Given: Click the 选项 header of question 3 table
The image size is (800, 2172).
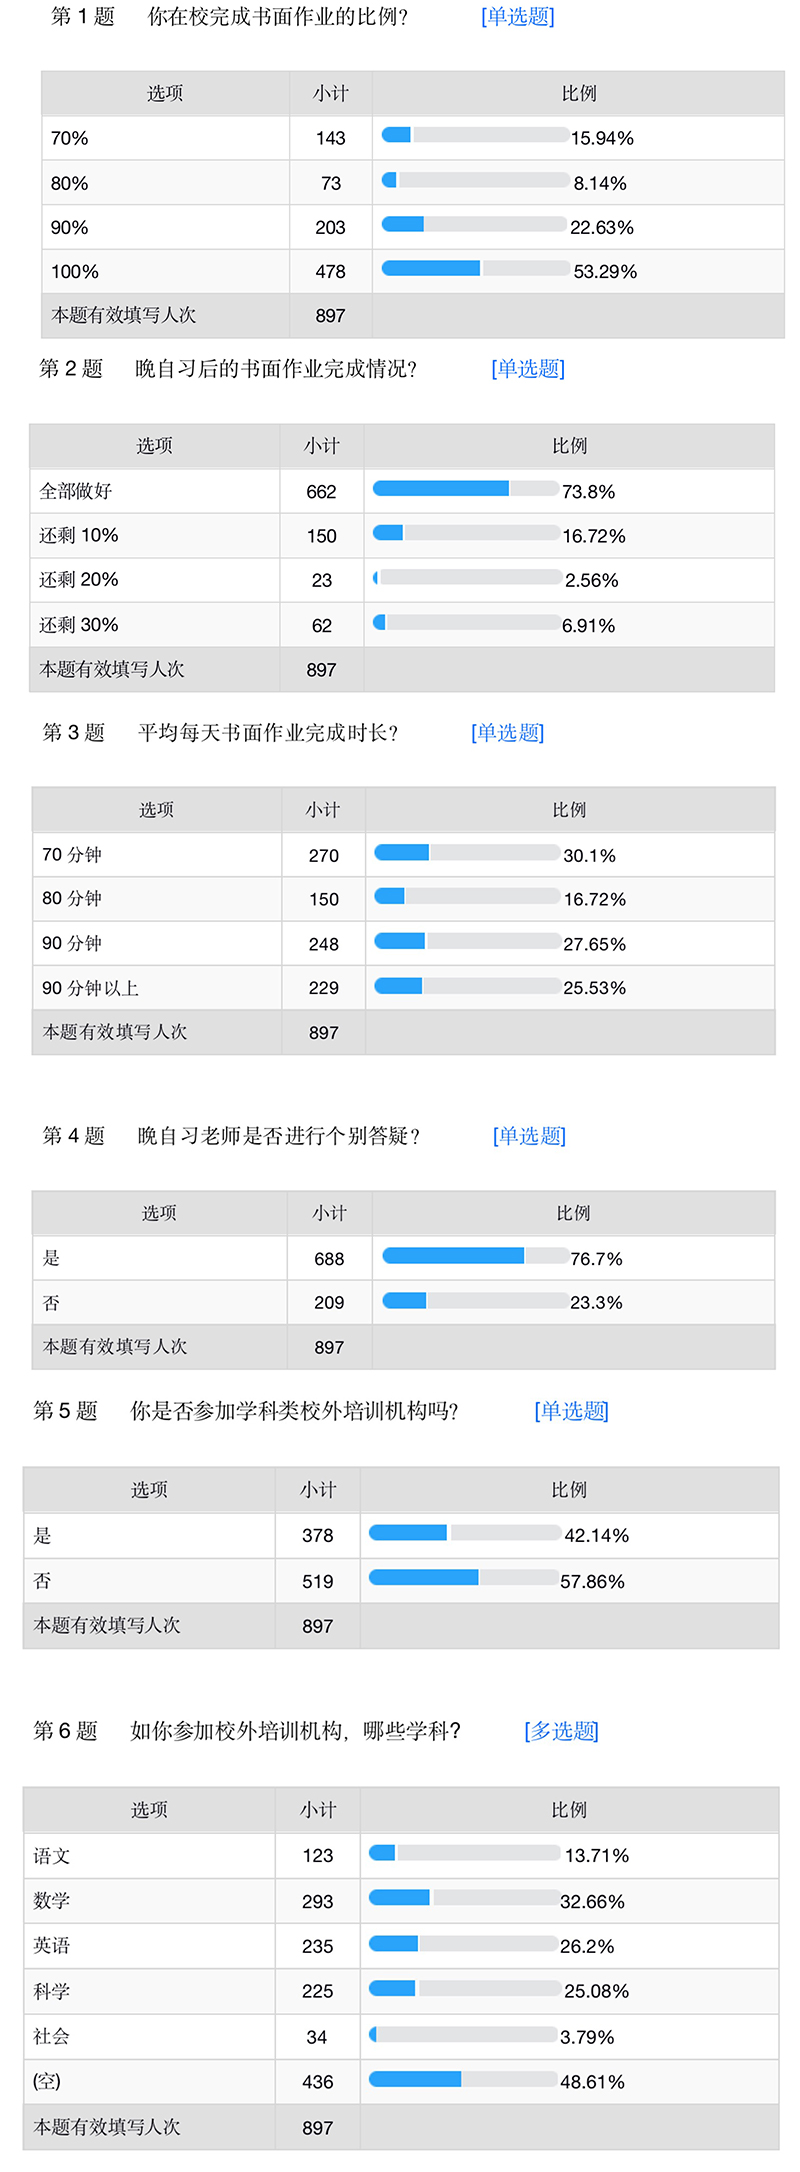Looking at the screenshot, I should (x=157, y=810).
